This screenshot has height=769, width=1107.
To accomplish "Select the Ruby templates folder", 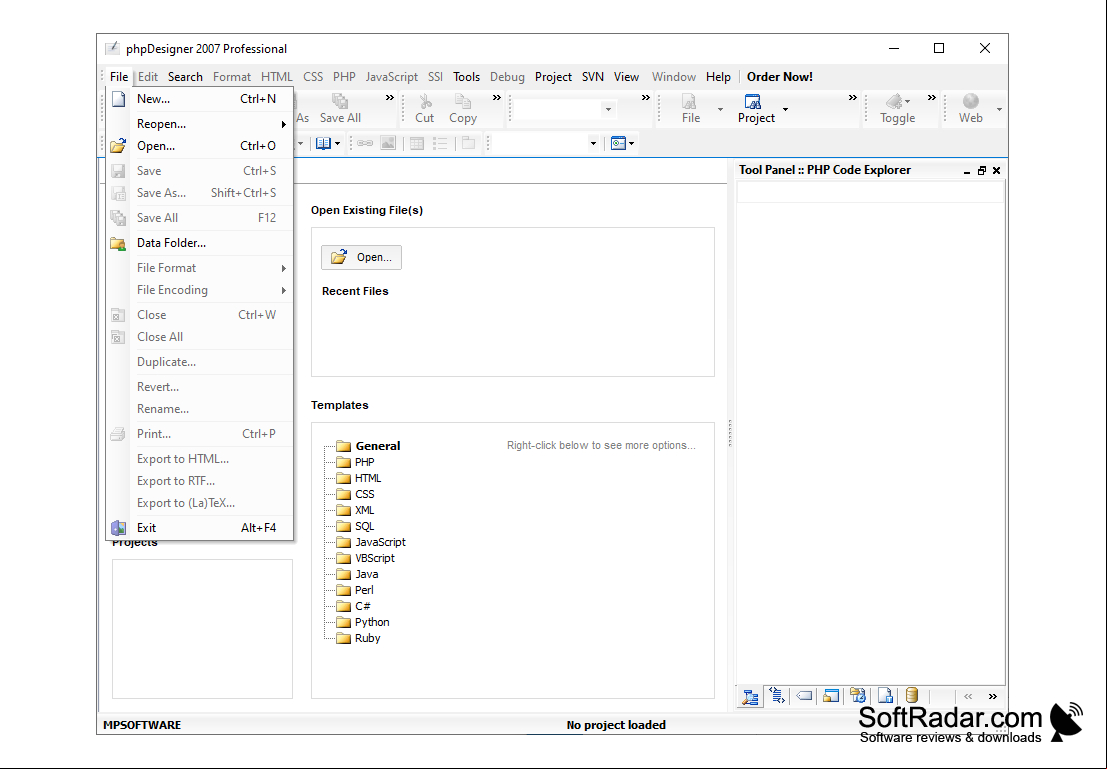I will [358, 638].
